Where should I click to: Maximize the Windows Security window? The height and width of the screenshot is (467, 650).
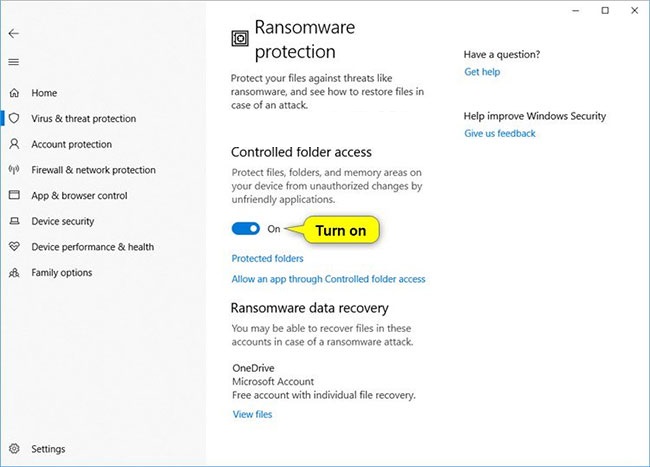click(605, 11)
